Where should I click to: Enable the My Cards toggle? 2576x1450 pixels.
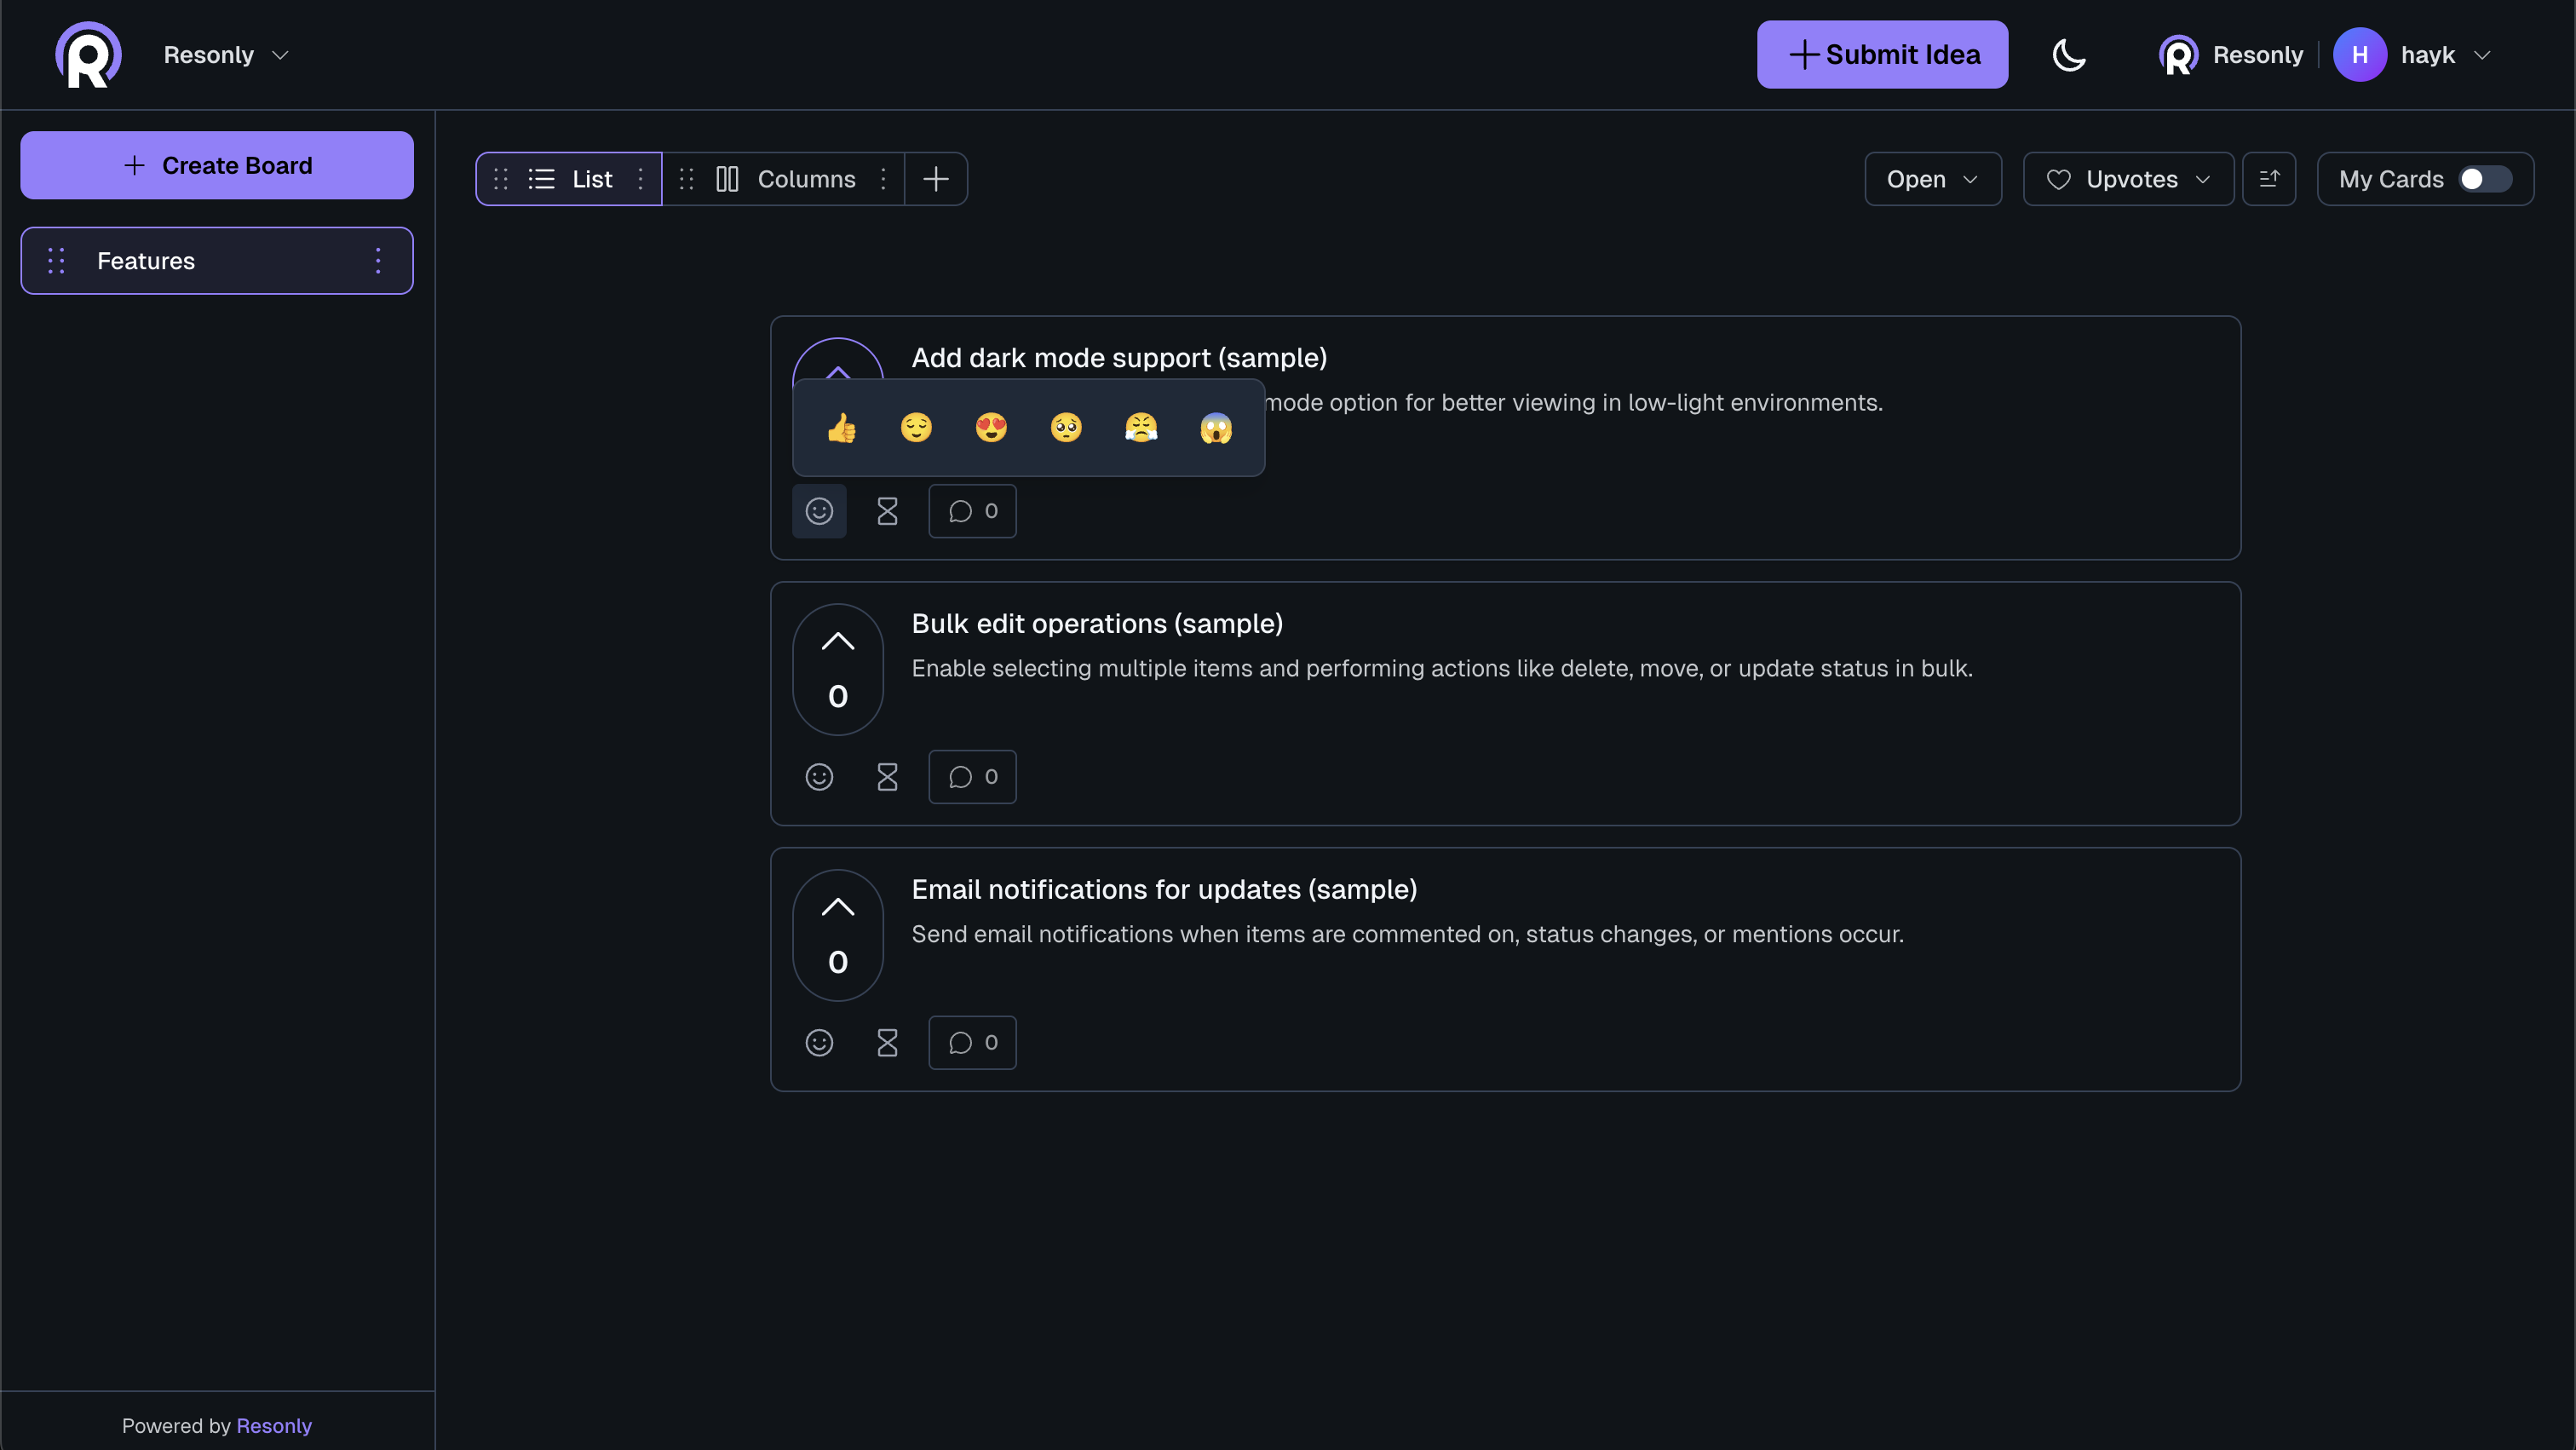pos(2483,179)
